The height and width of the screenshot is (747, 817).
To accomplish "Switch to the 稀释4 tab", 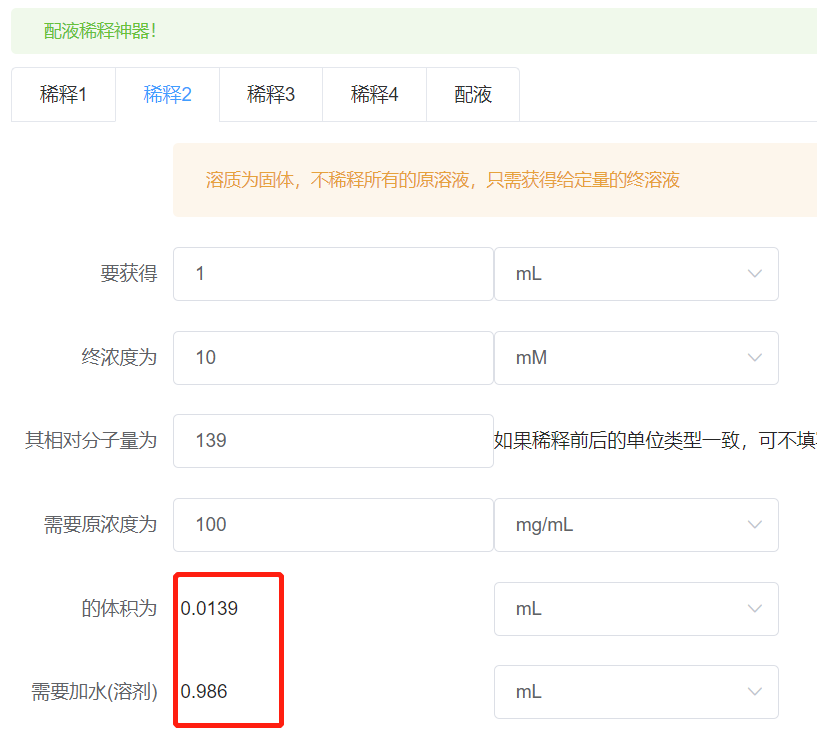I will click(x=374, y=95).
